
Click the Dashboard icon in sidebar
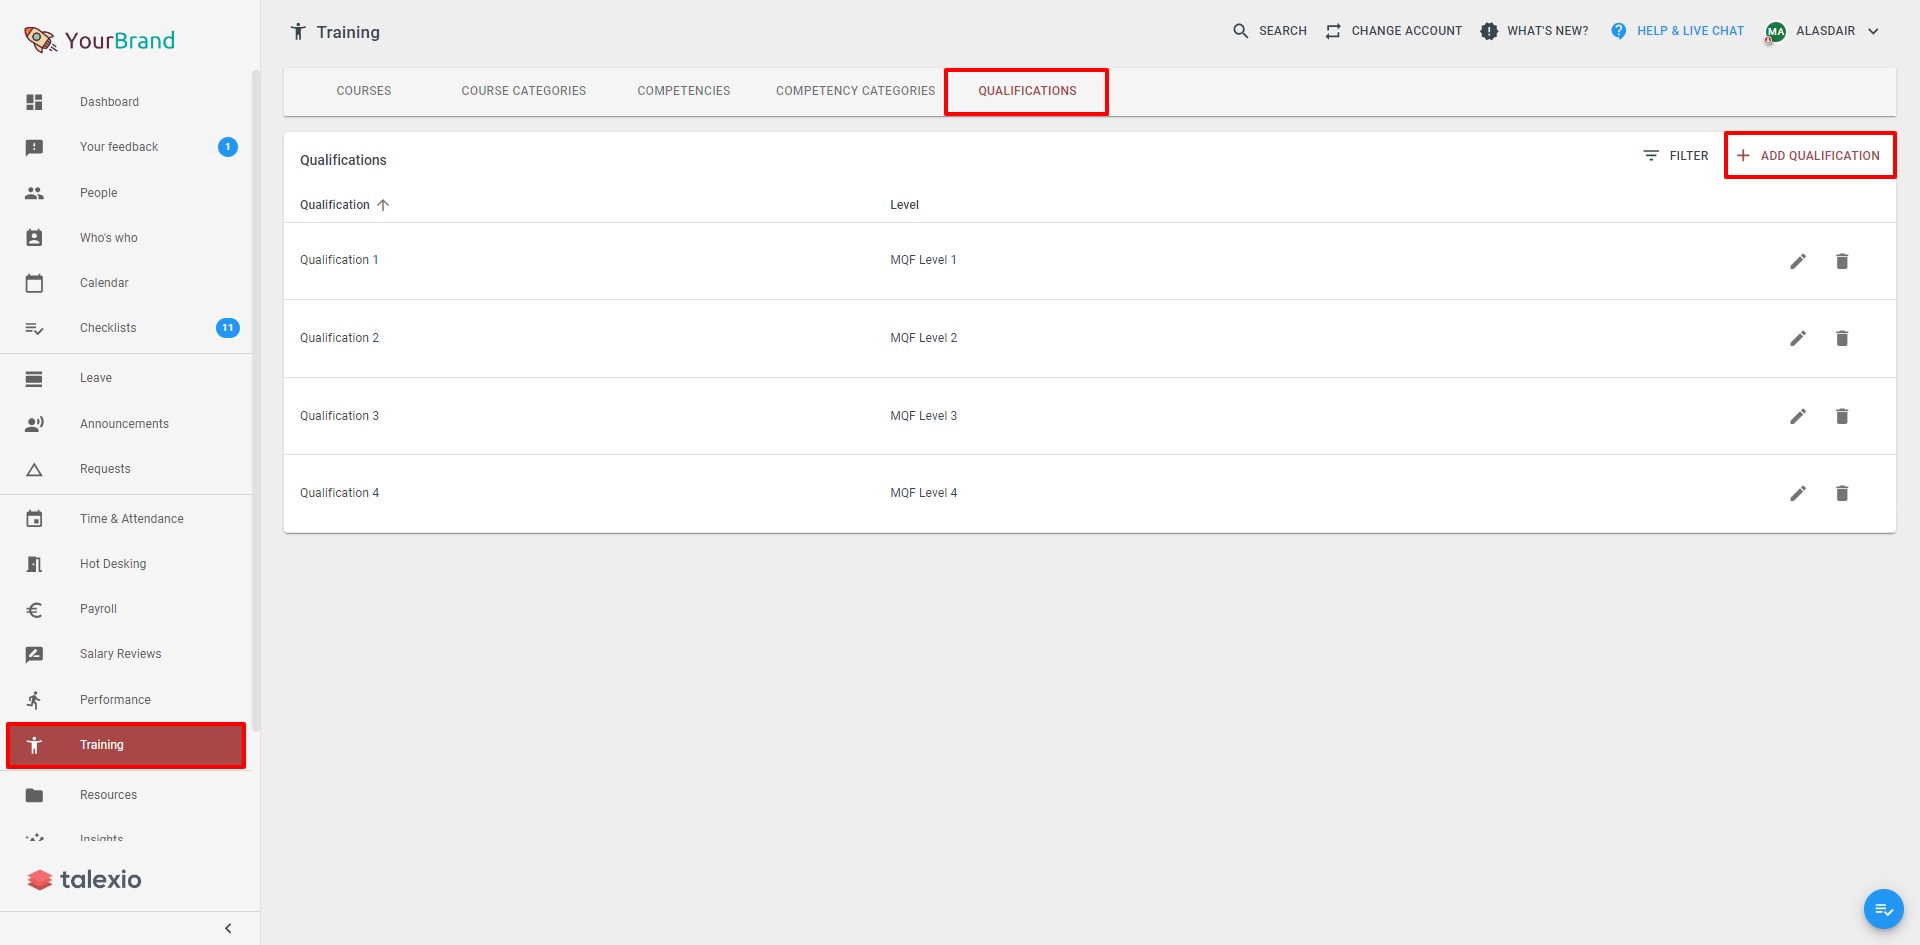click(x=34, y=102)
